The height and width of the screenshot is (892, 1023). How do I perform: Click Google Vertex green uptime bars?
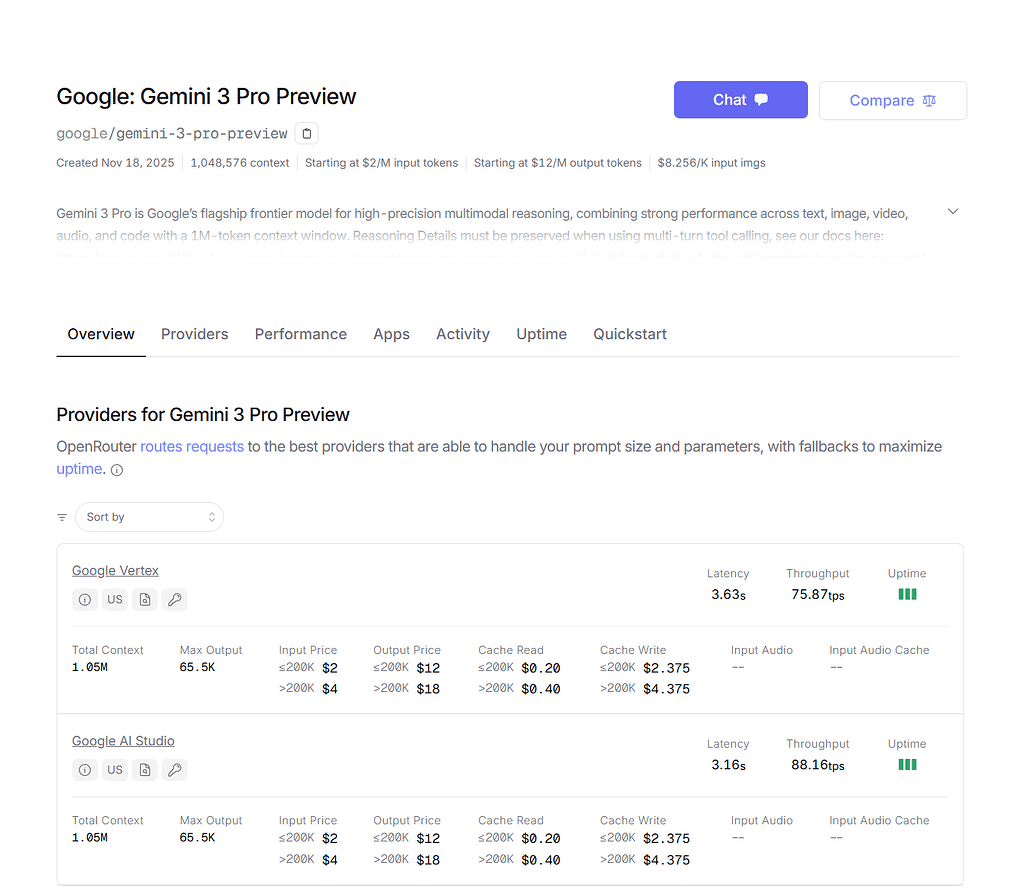908,594
